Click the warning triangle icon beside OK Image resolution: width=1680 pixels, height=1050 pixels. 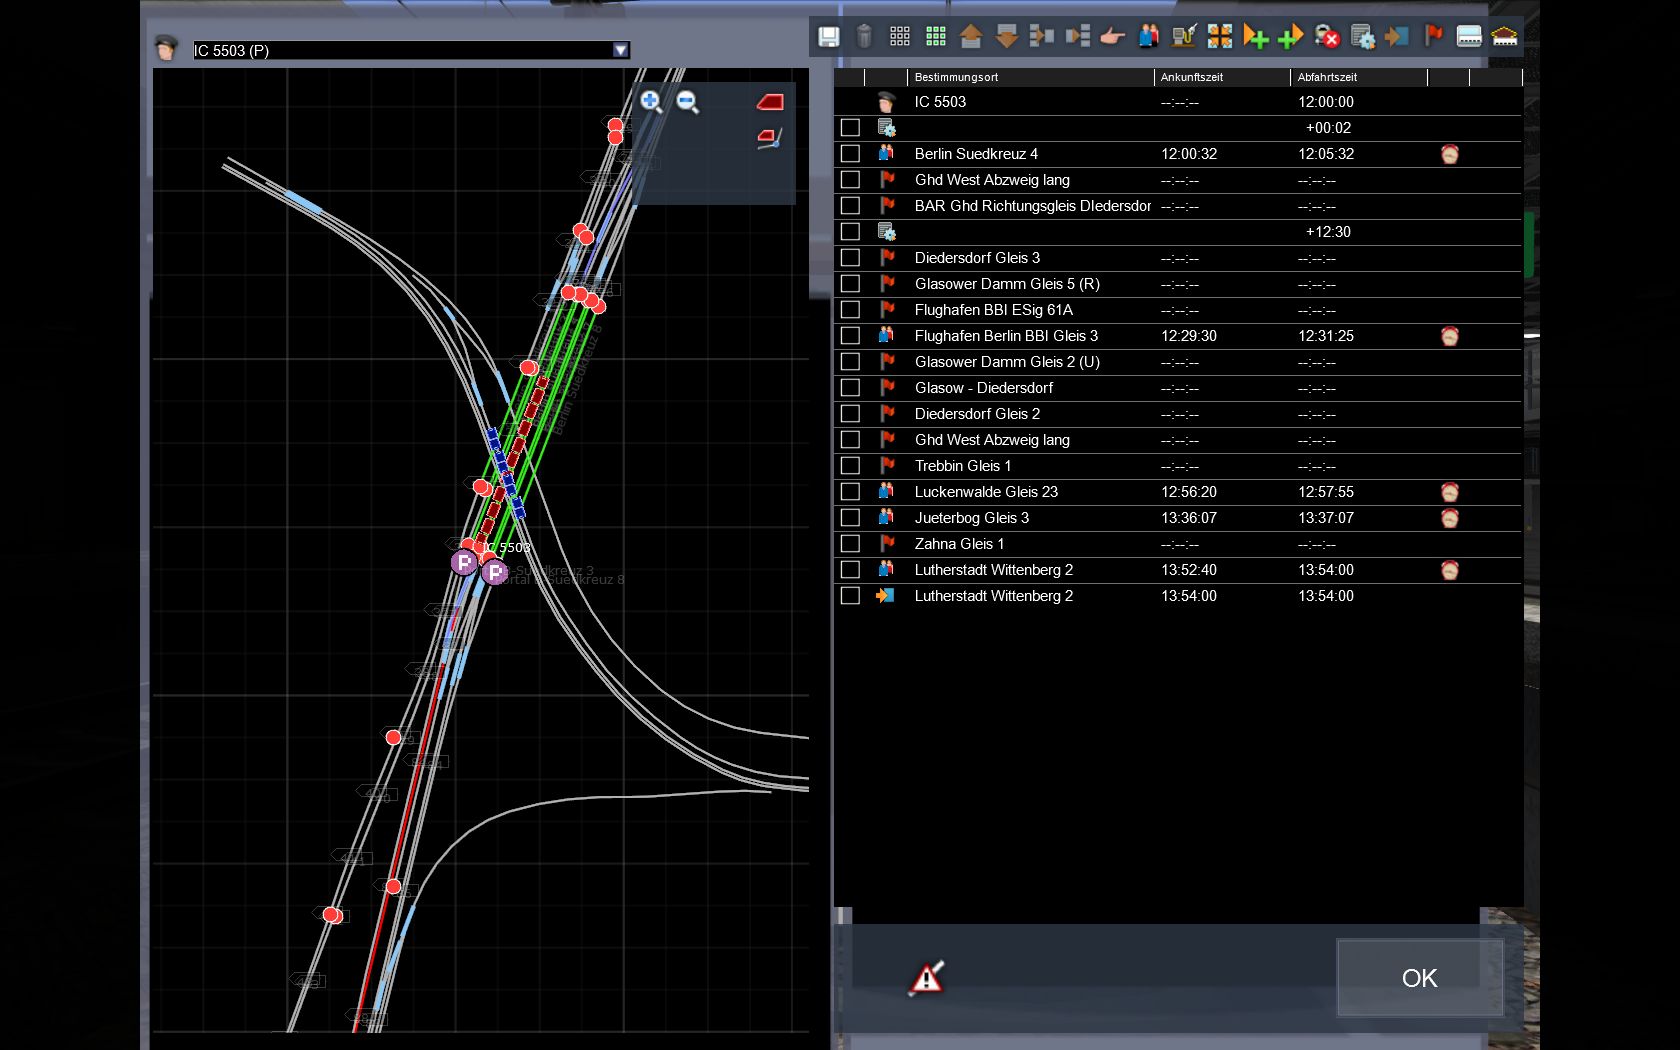click(x=926, y=978)
